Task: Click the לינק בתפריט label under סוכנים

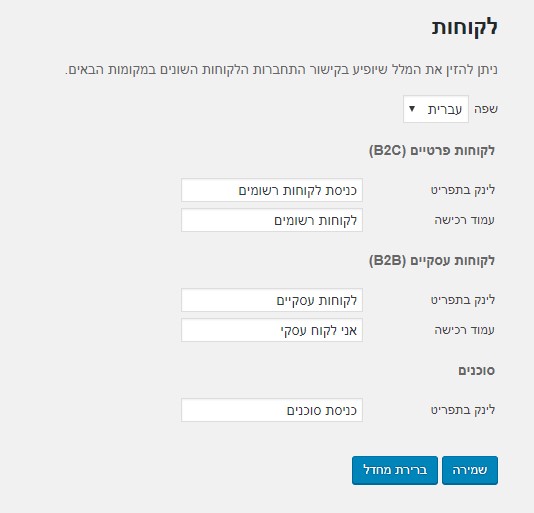Action: pos(462,410)
